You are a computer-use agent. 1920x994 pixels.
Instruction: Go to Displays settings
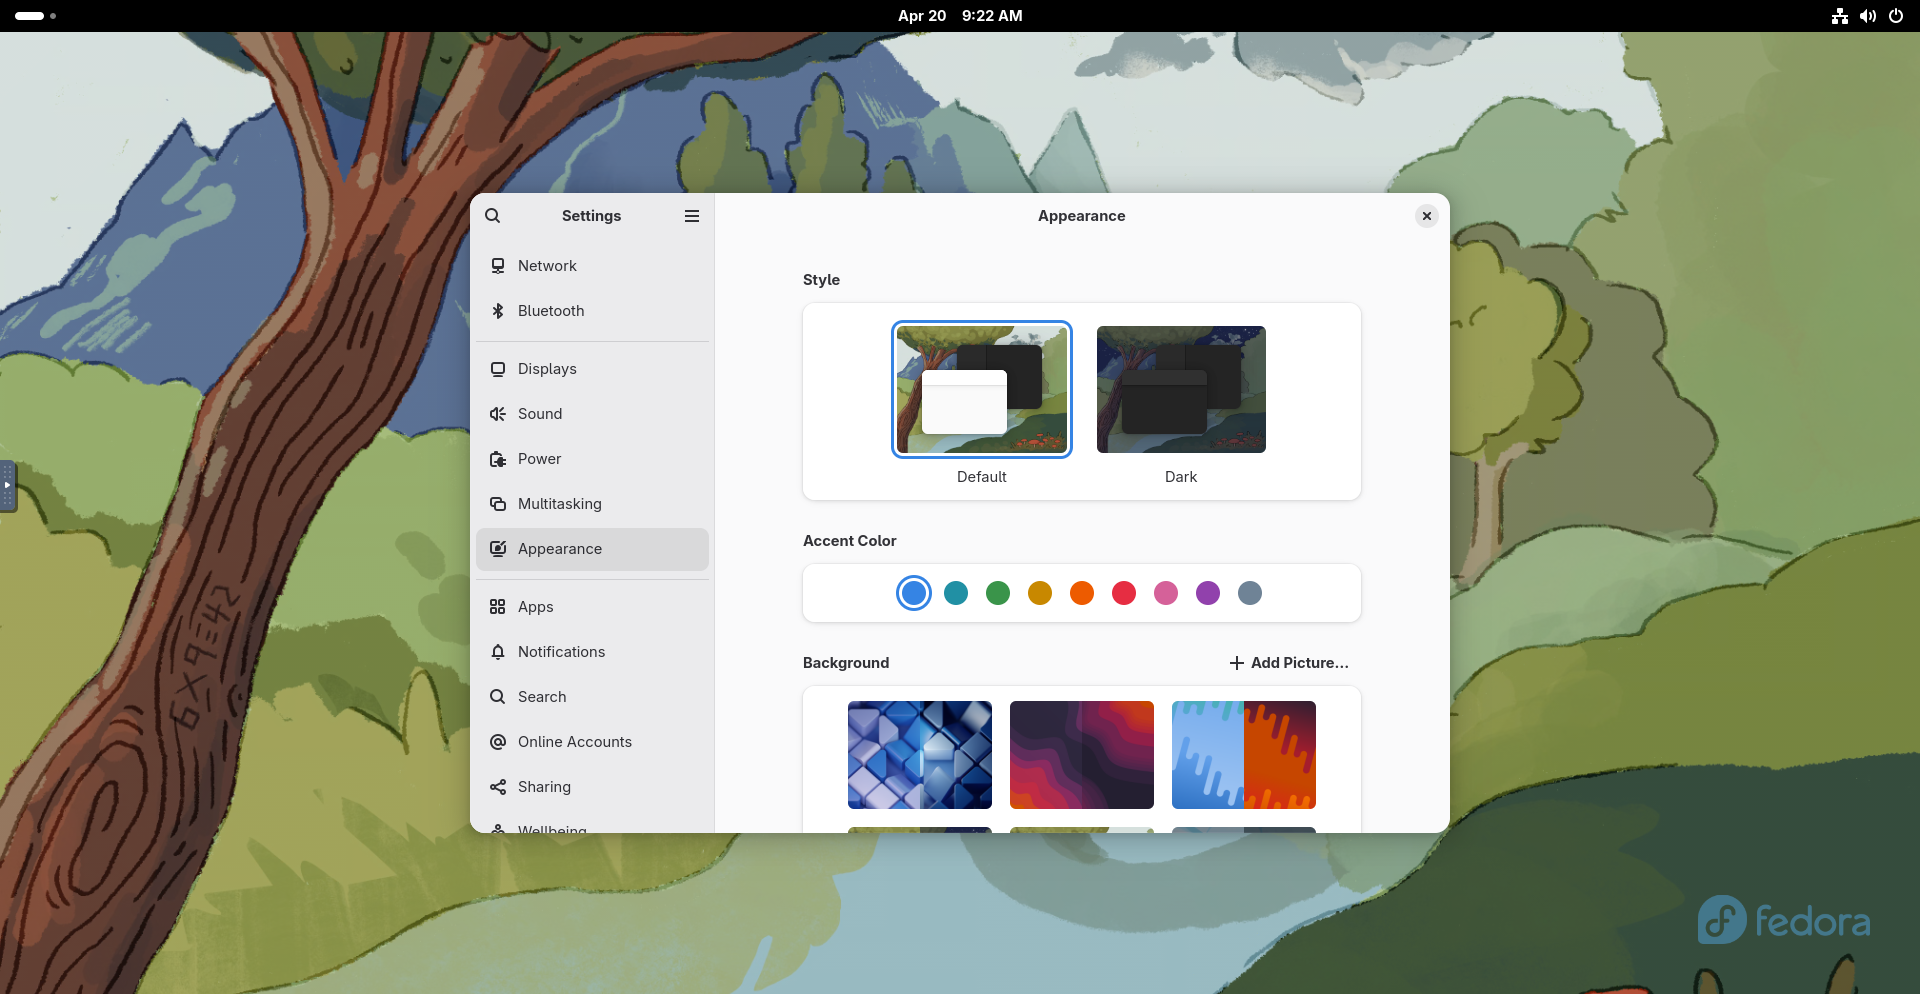tap(593, 369)
